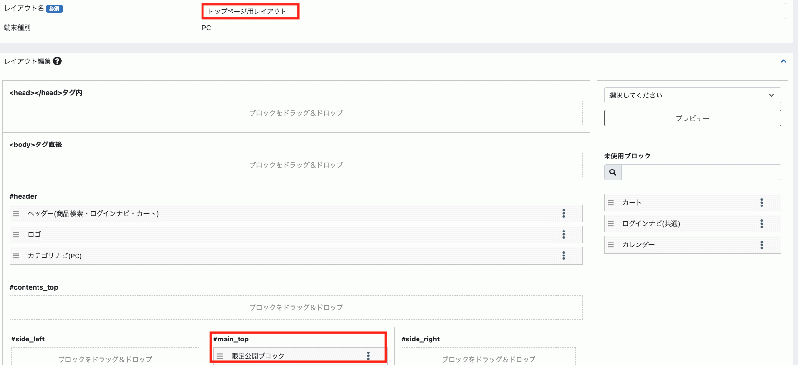798x365 pixels.
Task: Click the drag handle of the カレンダー block
Action: coord(611,244)
